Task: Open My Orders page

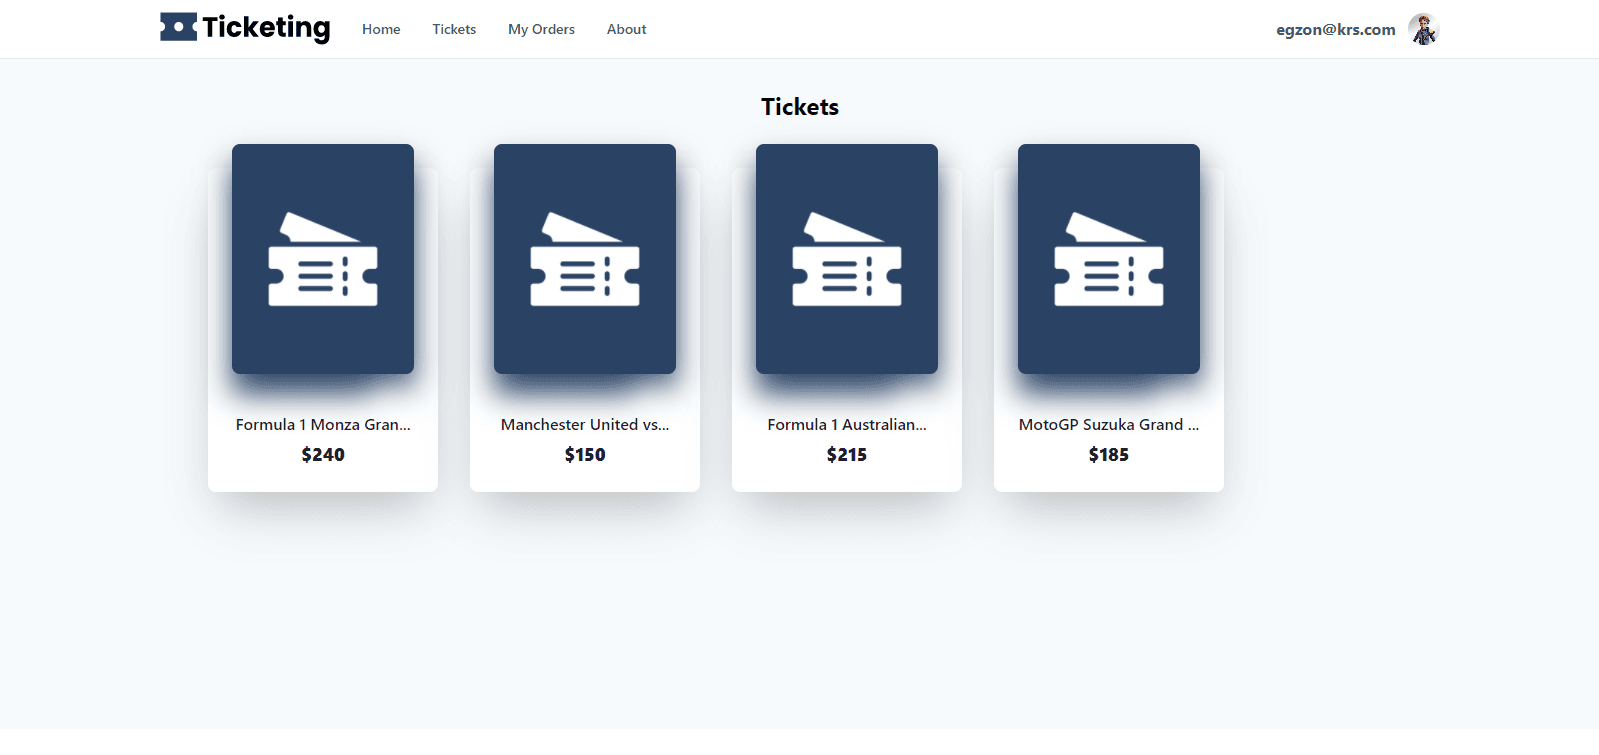Action: click(x=541, y=29)
